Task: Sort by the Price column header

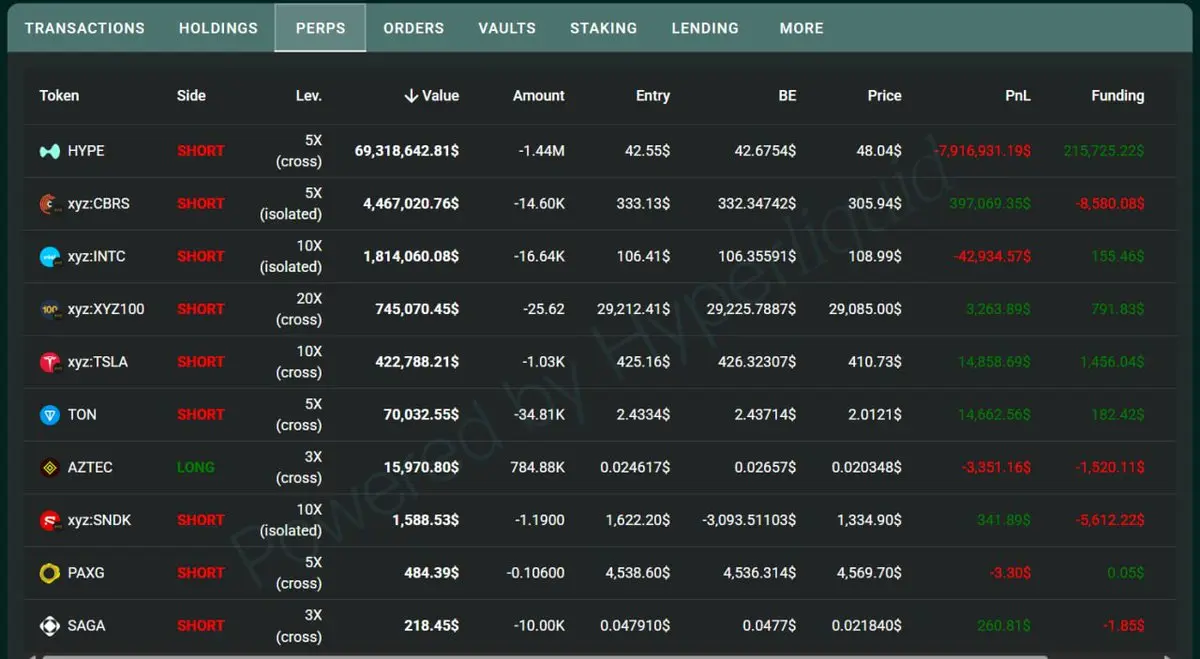Action: 885,96
